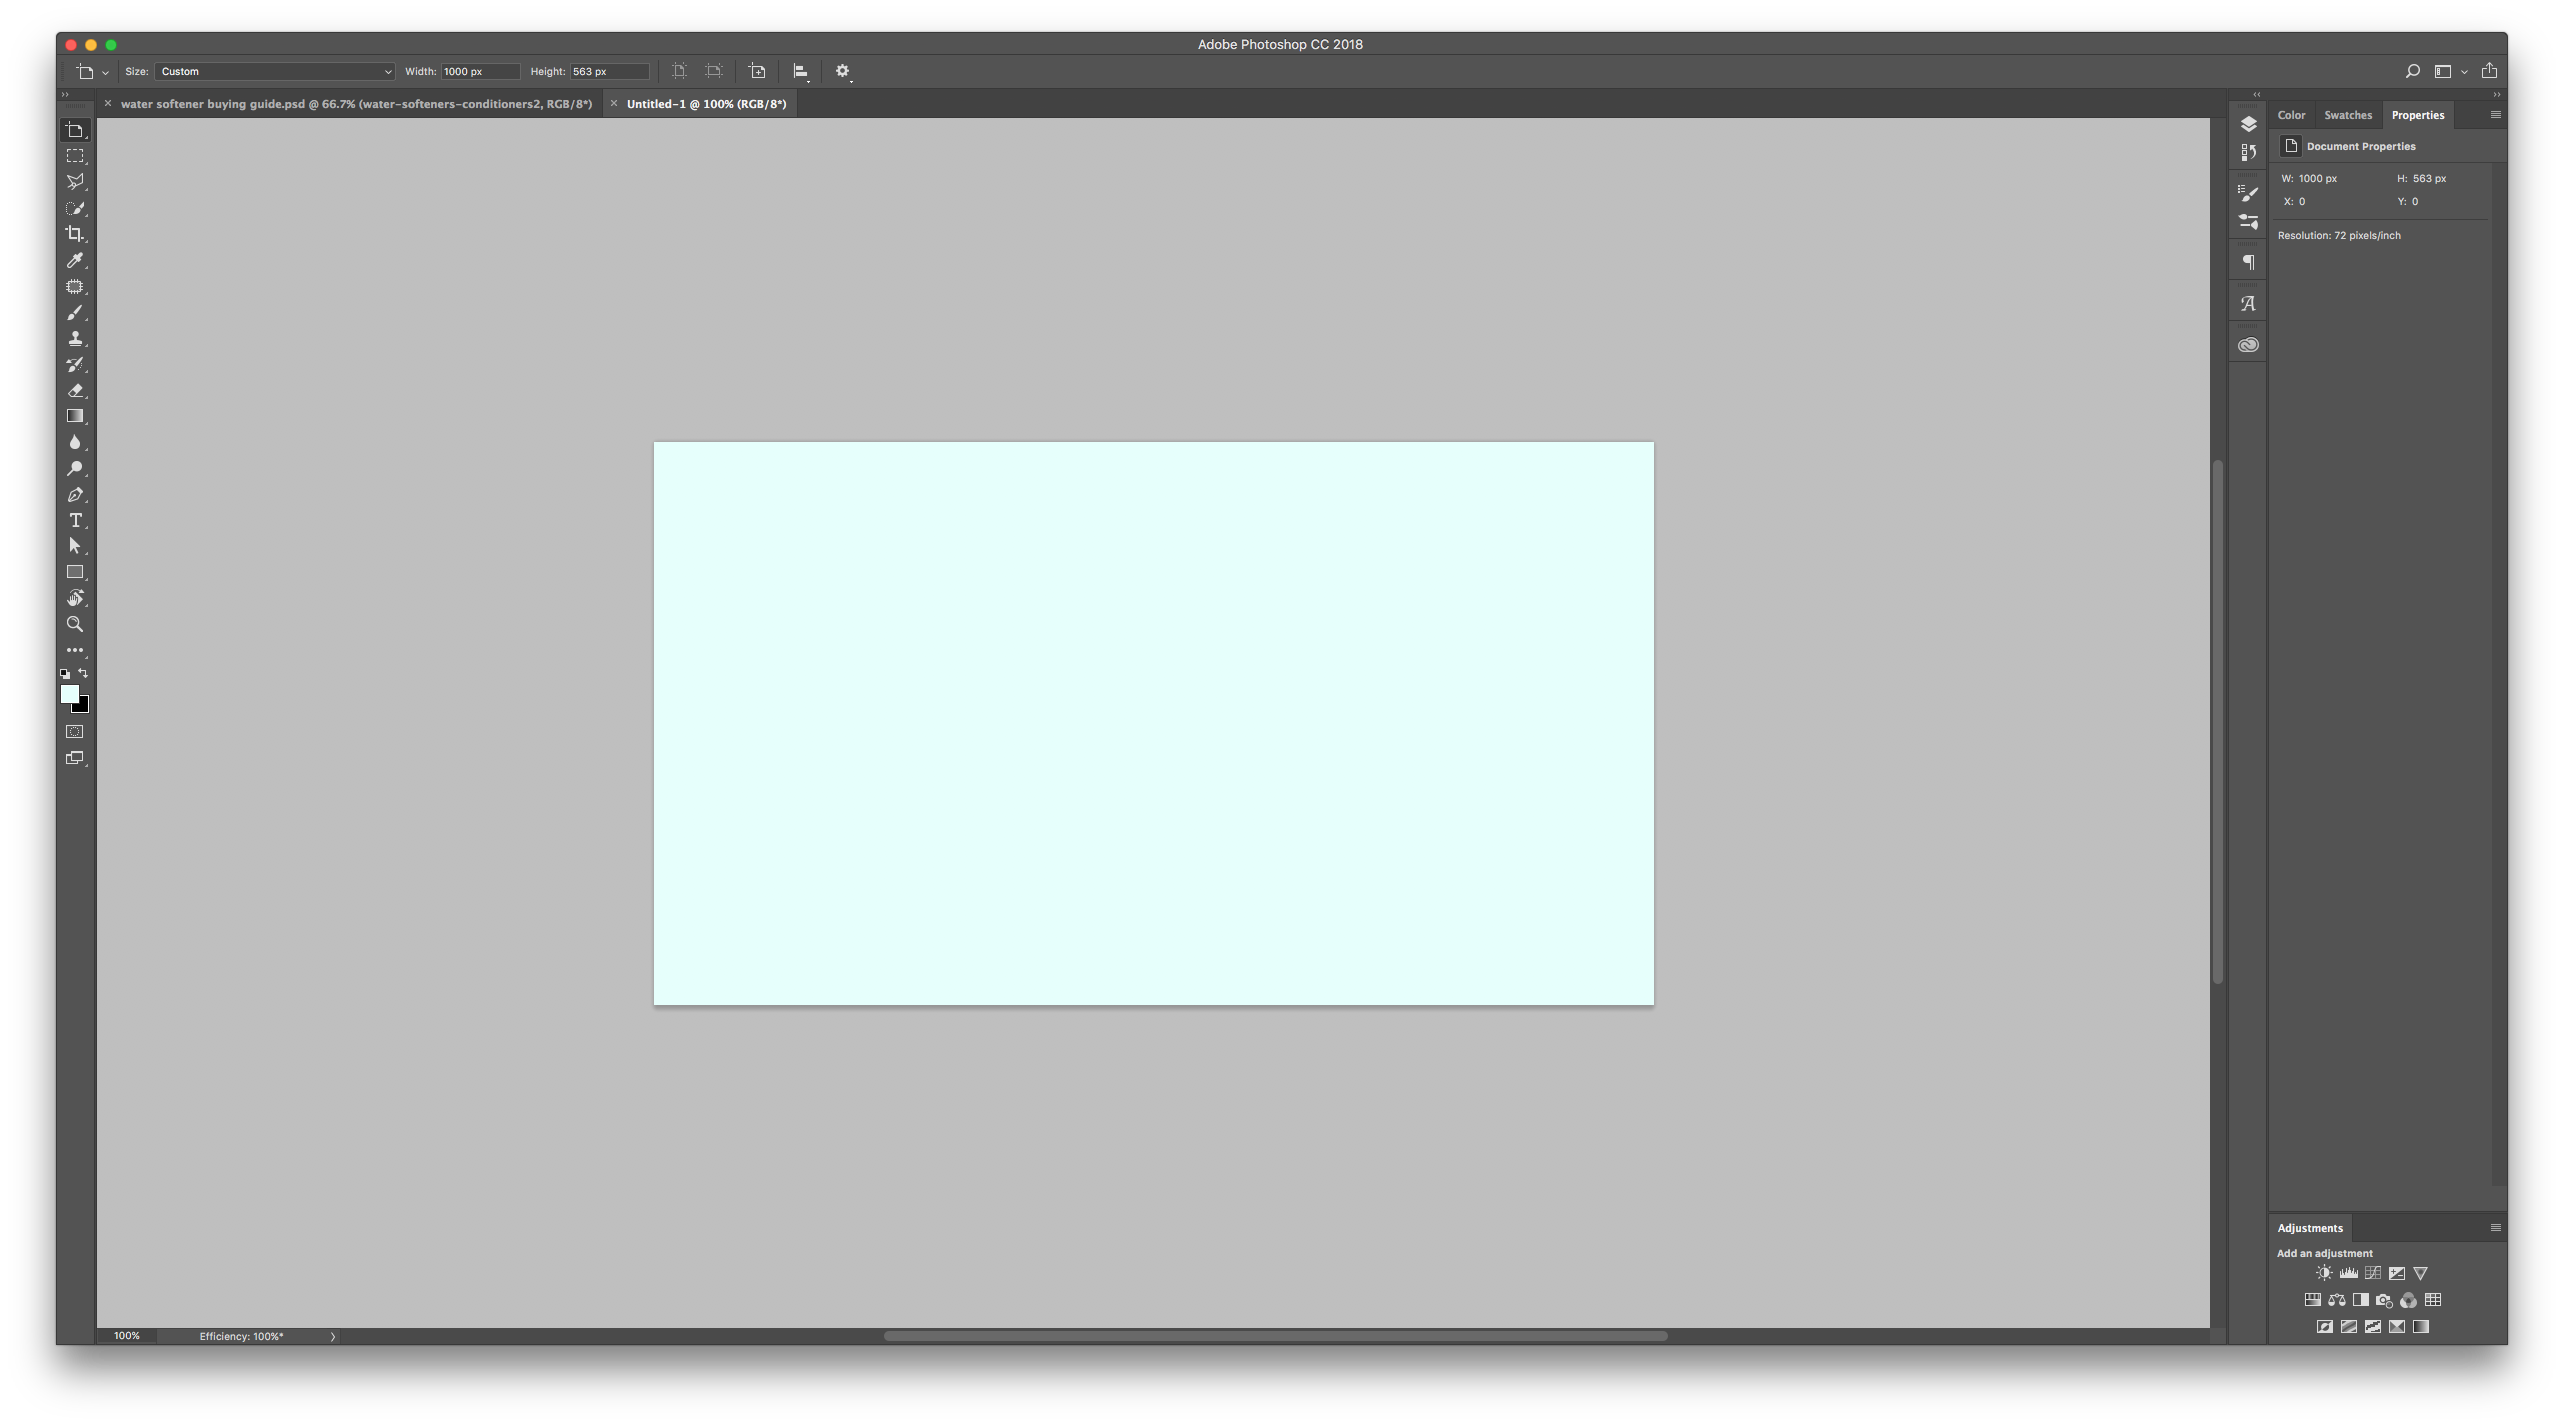The width and height of the screenshot is (2564, 1425).
Task: Add a Curves adjustment layer
Action: (x=2373, y=1273)
